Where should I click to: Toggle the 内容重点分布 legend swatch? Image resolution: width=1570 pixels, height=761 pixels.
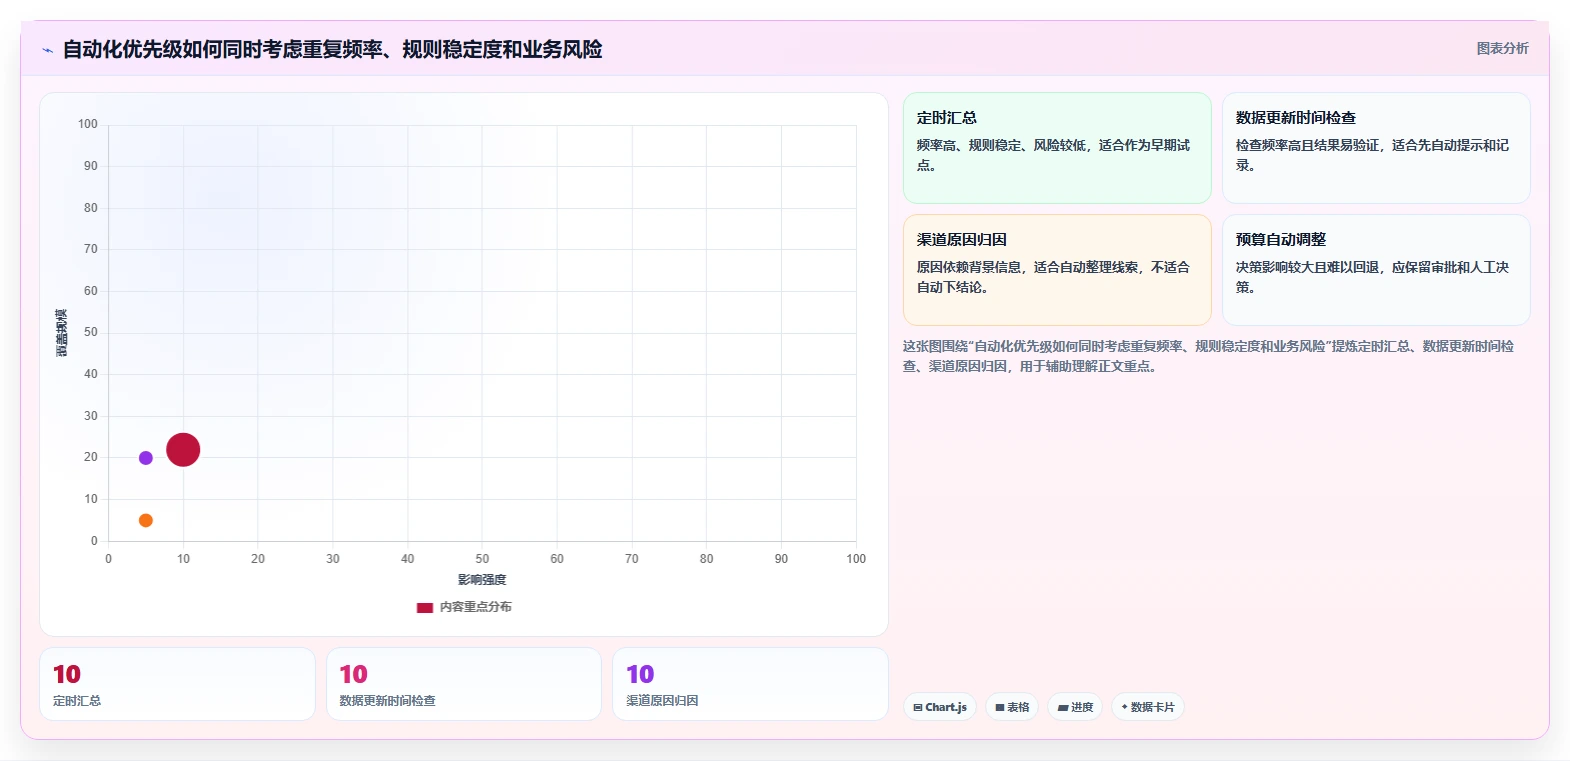coord(425,607)
